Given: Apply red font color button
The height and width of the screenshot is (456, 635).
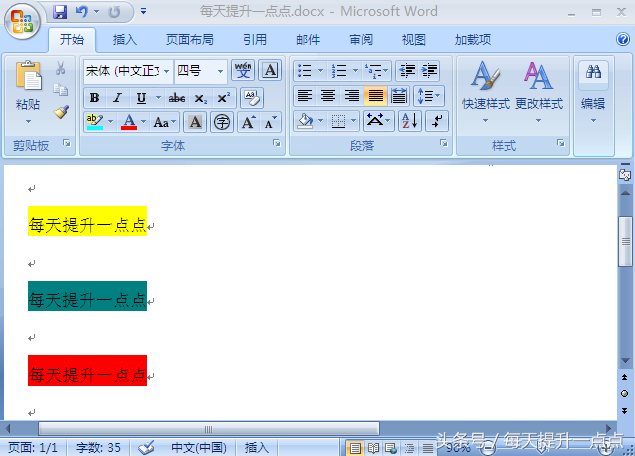Looking at the screenshot, I should point(129,121).
